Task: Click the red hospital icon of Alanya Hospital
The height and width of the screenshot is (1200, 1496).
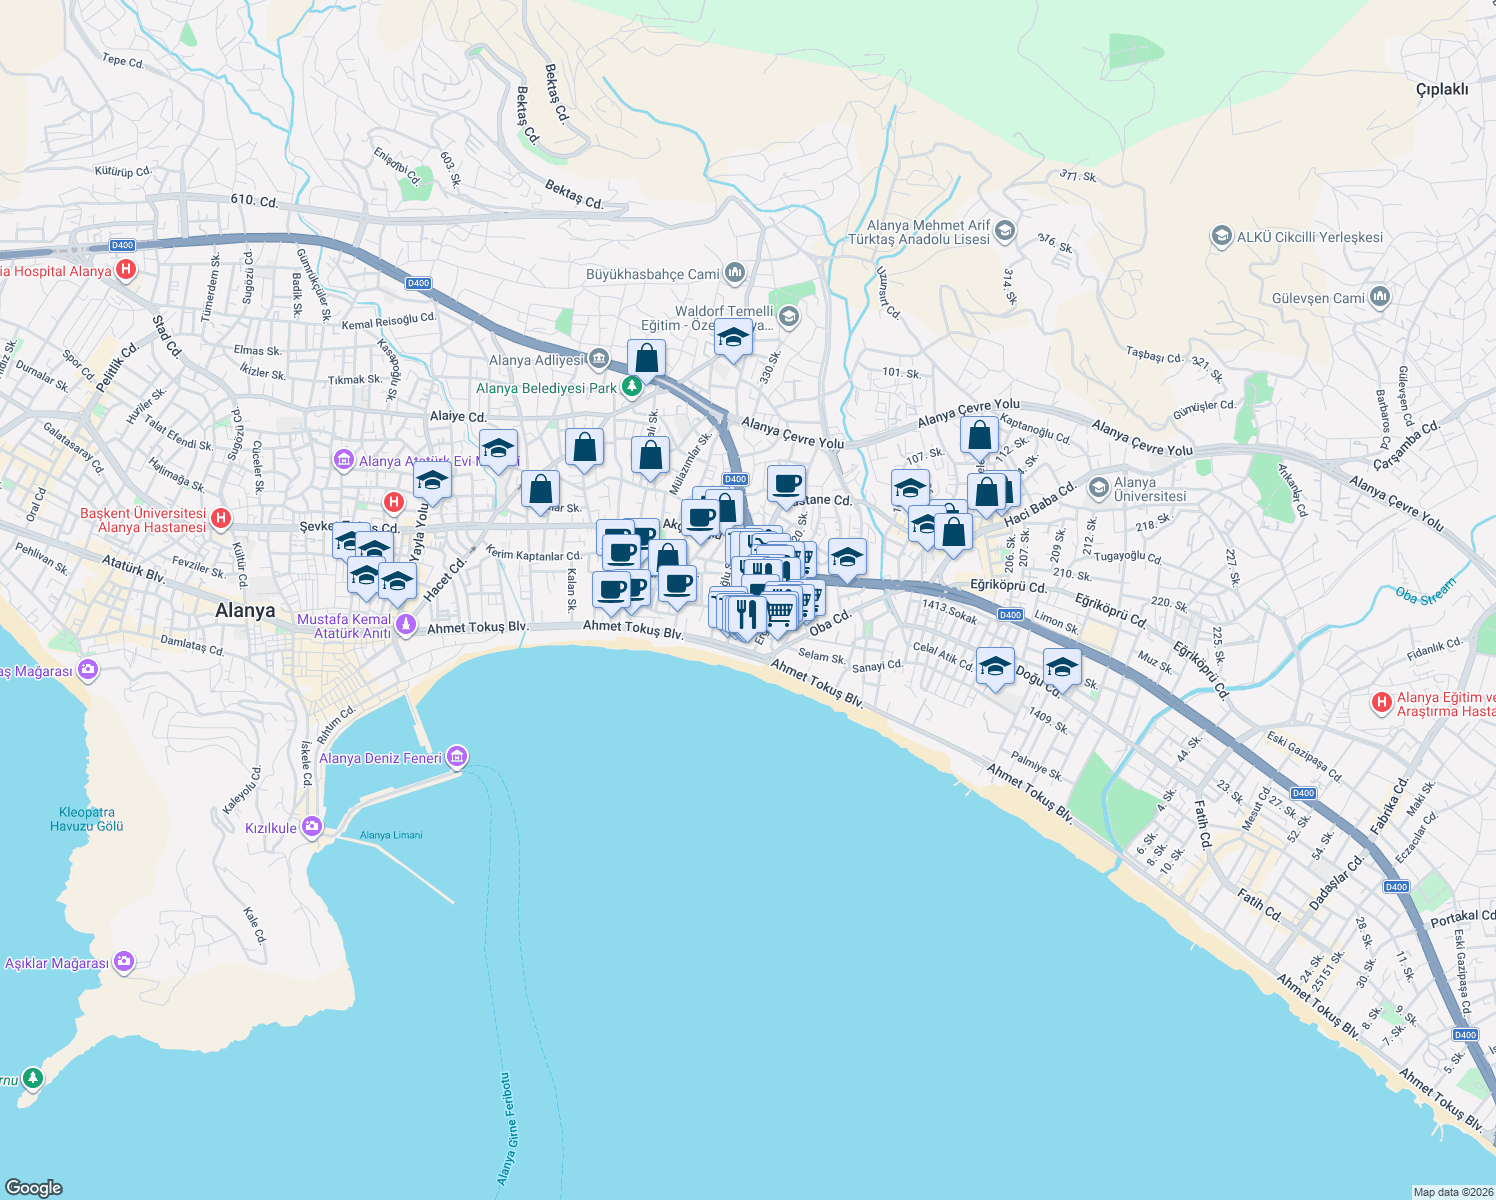Action: point(126,270)
